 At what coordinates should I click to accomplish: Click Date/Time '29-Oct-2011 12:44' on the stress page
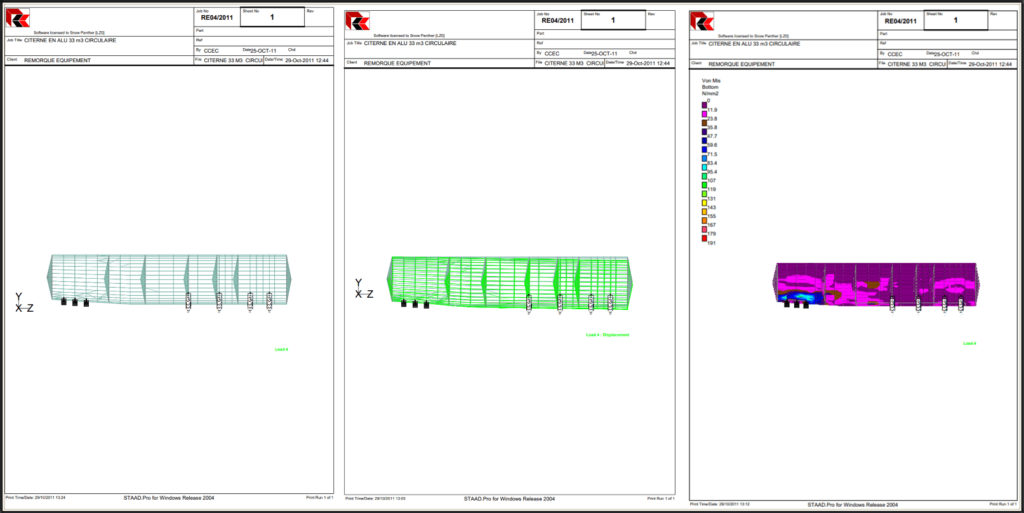pos(990,65)
